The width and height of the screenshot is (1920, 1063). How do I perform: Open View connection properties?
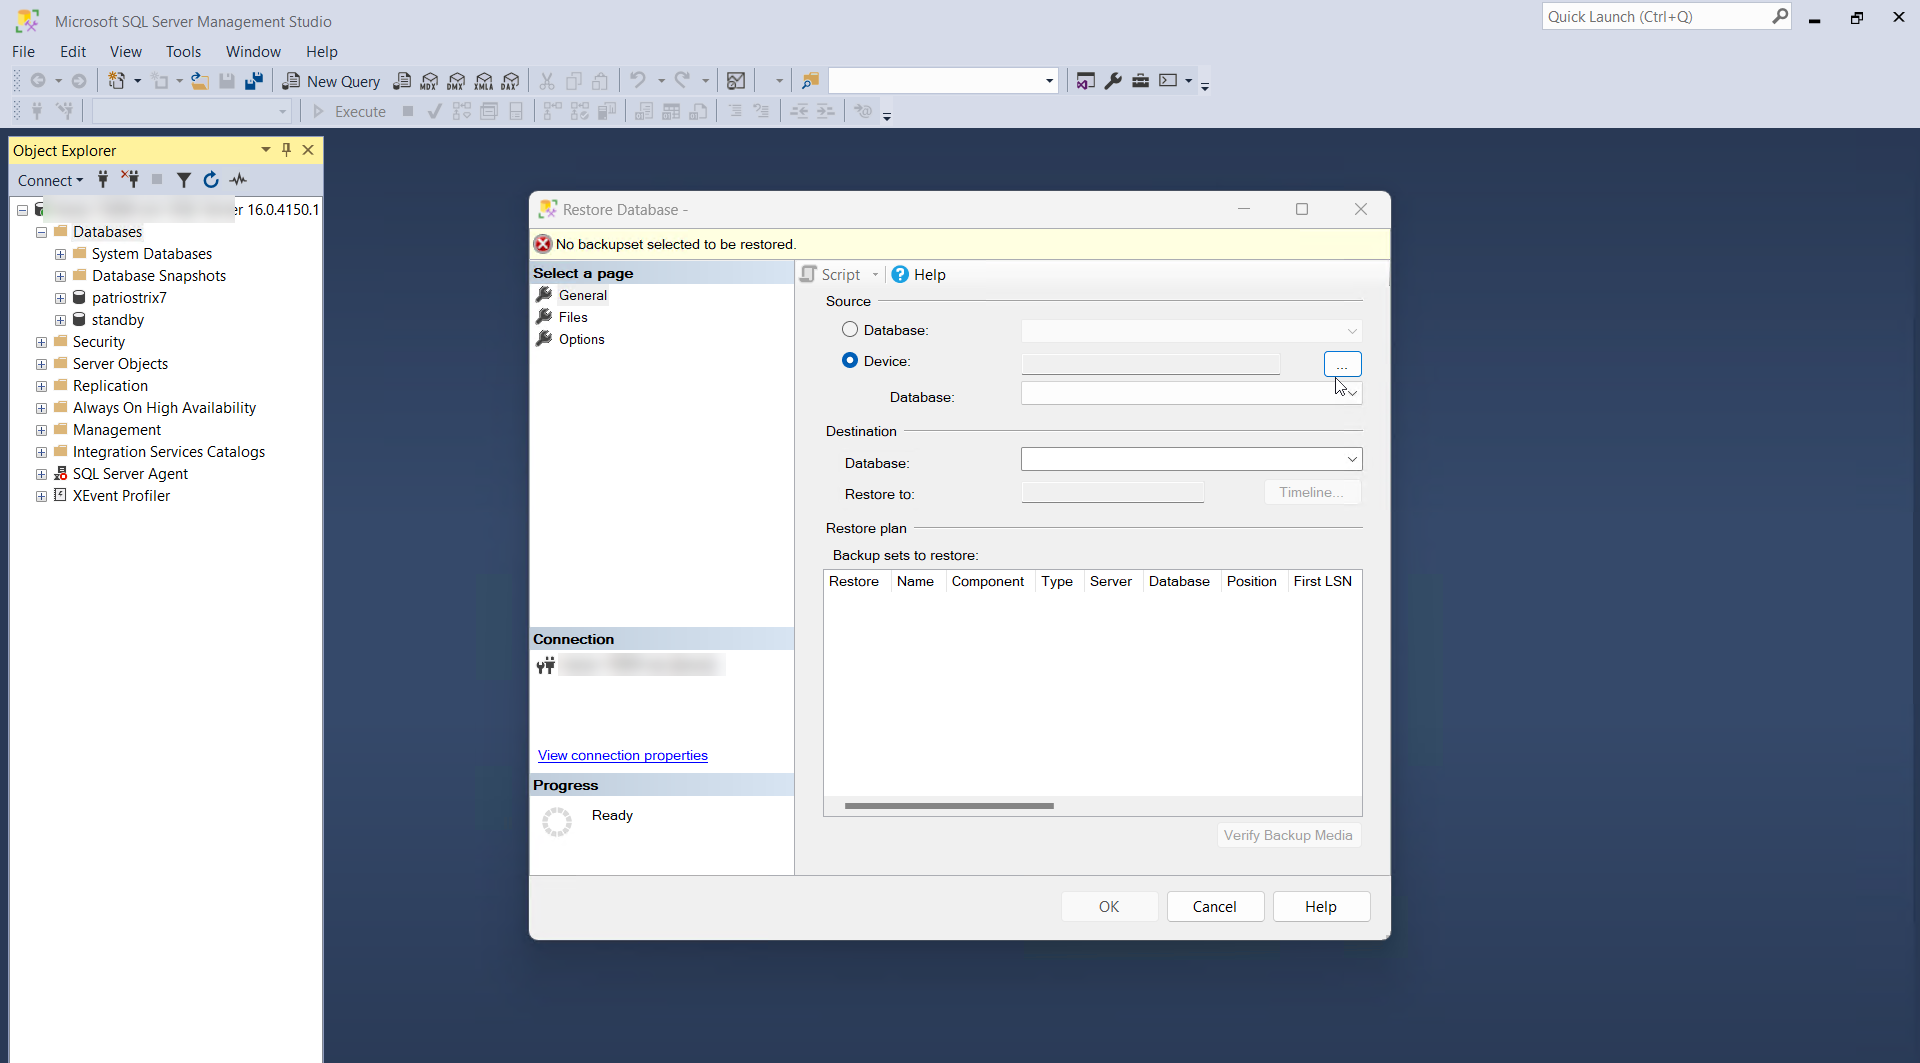[x=622, y=755]
